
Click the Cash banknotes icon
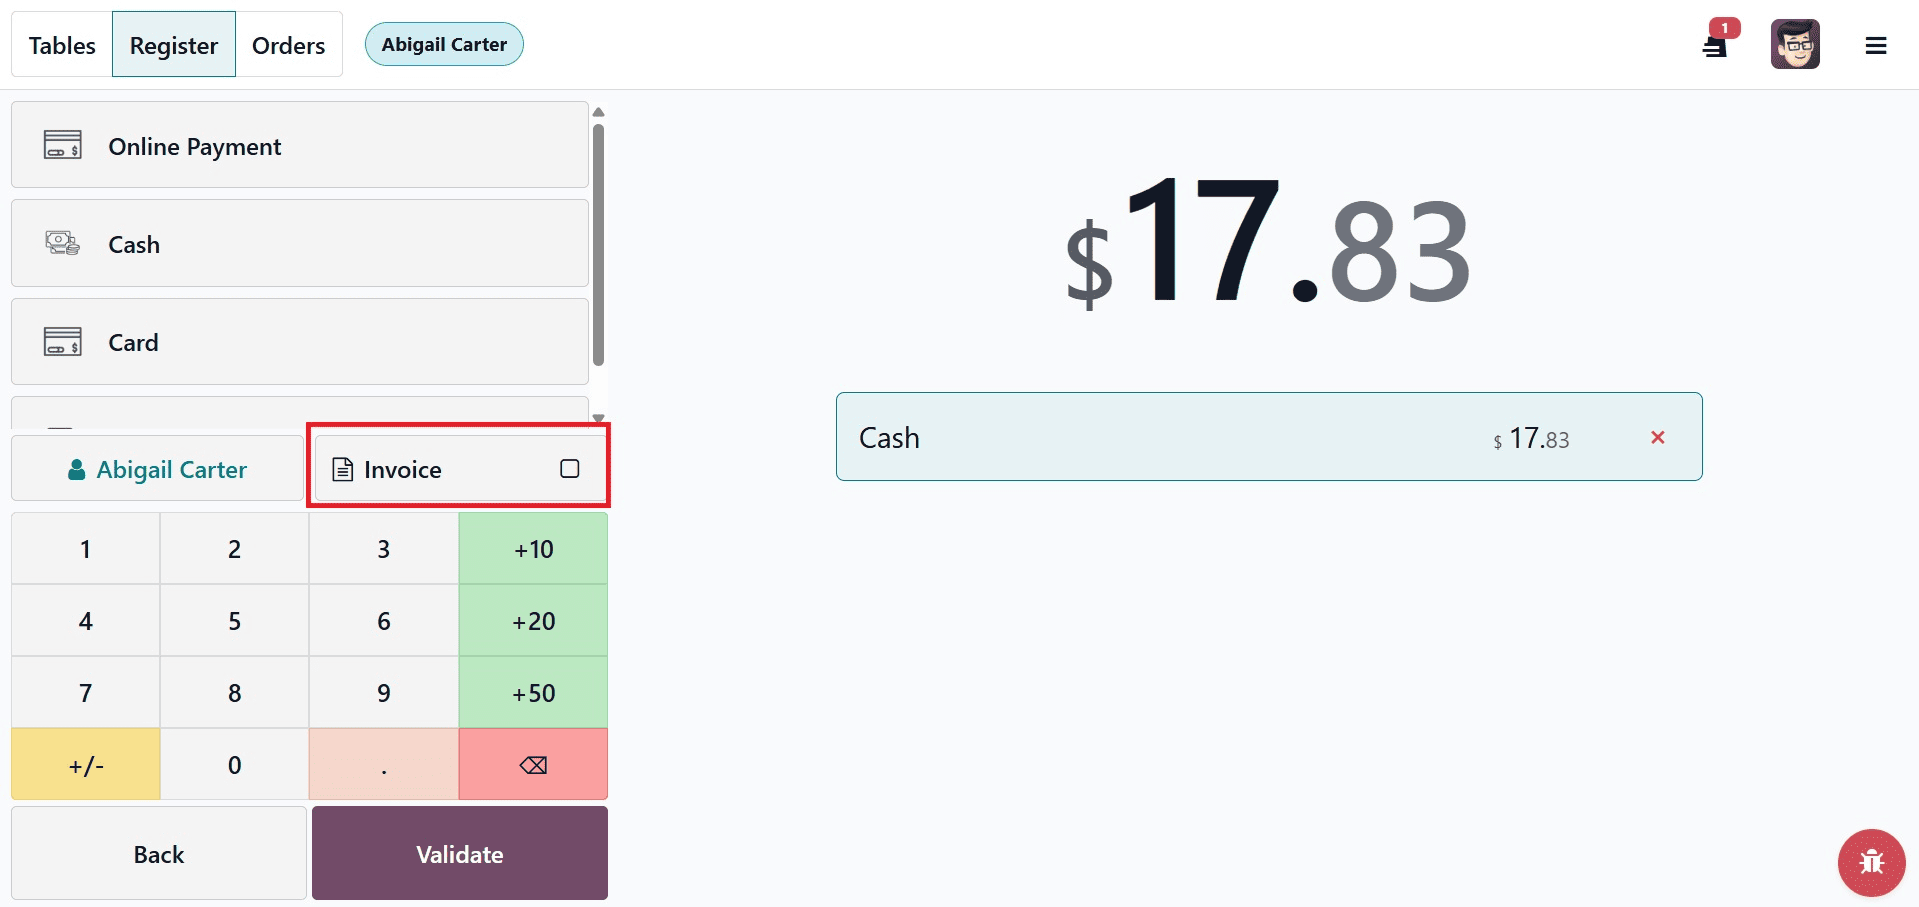(x=63, y=243)
